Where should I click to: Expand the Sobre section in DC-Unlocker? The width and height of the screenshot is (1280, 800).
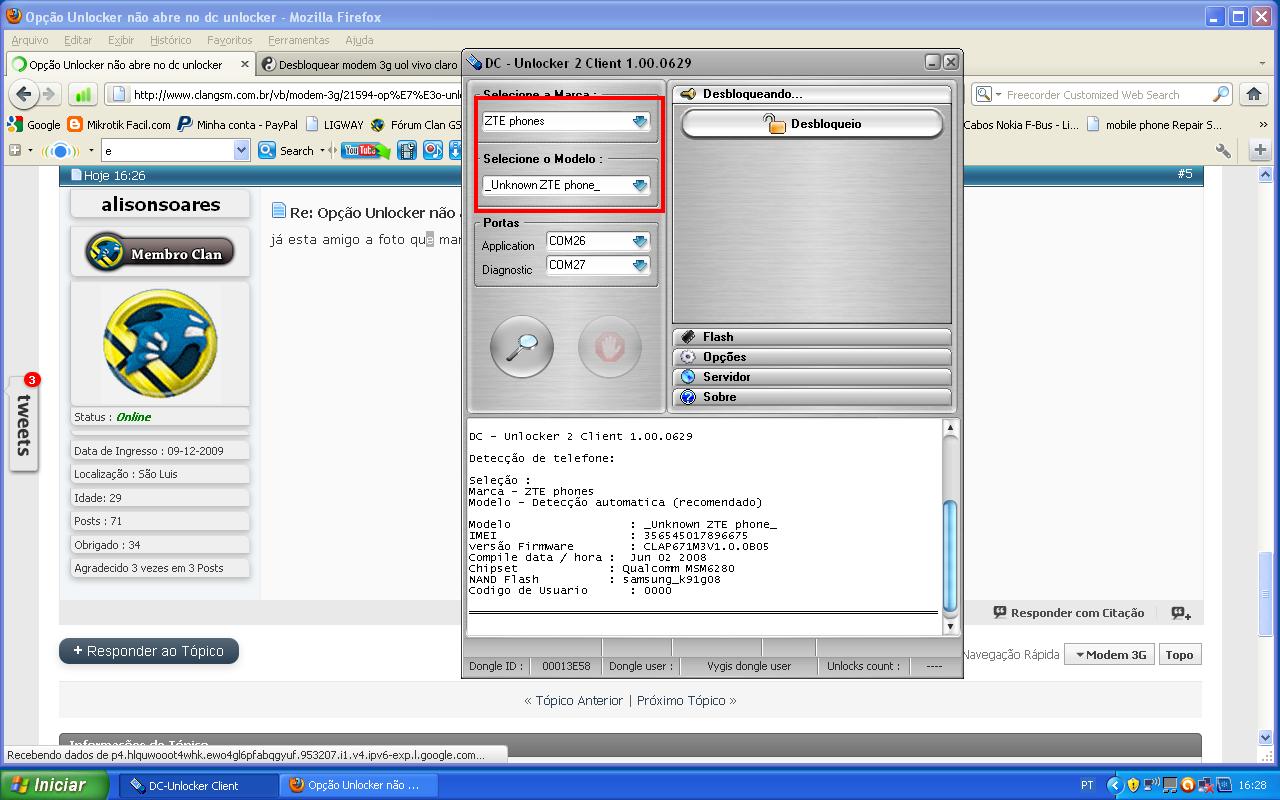coord(812,397)
